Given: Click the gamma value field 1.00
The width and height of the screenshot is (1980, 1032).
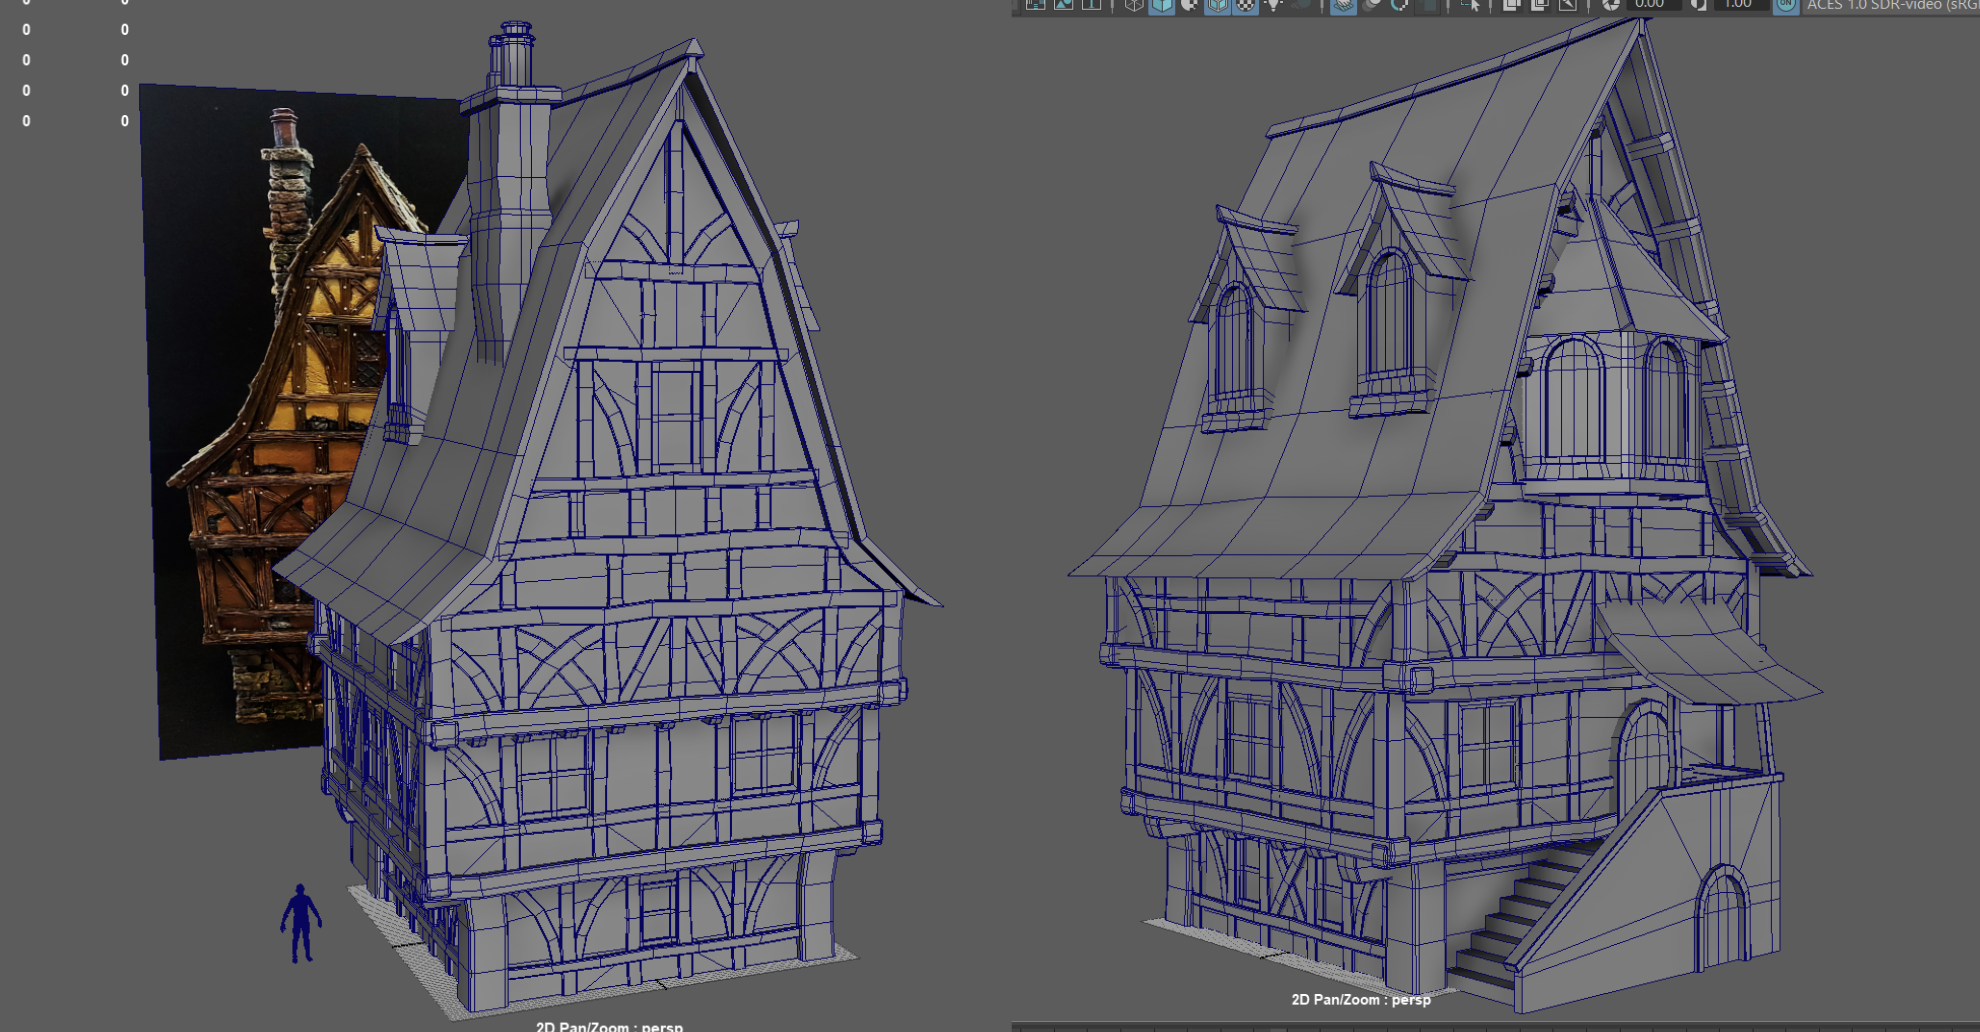Looking at the screenshot, I should coord(1737,5).
